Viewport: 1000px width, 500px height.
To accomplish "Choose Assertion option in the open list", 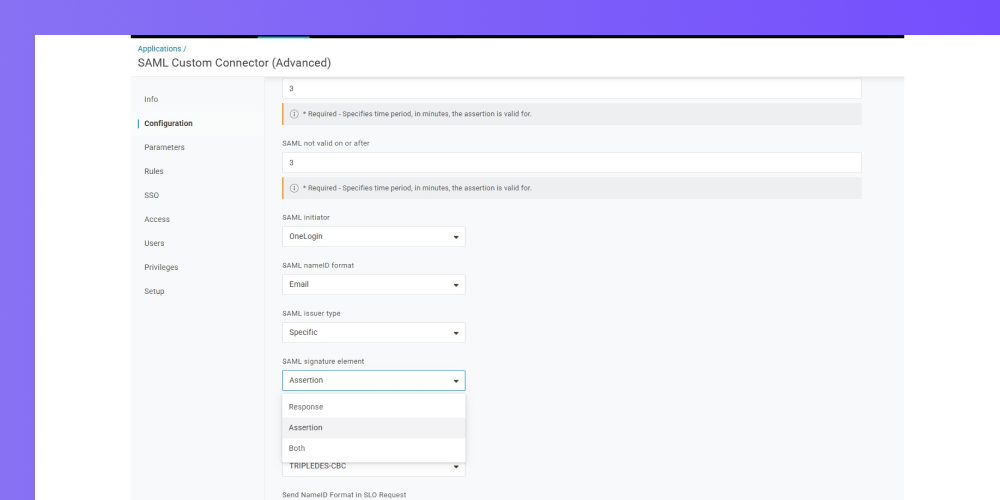I will [x=374, y=428].
